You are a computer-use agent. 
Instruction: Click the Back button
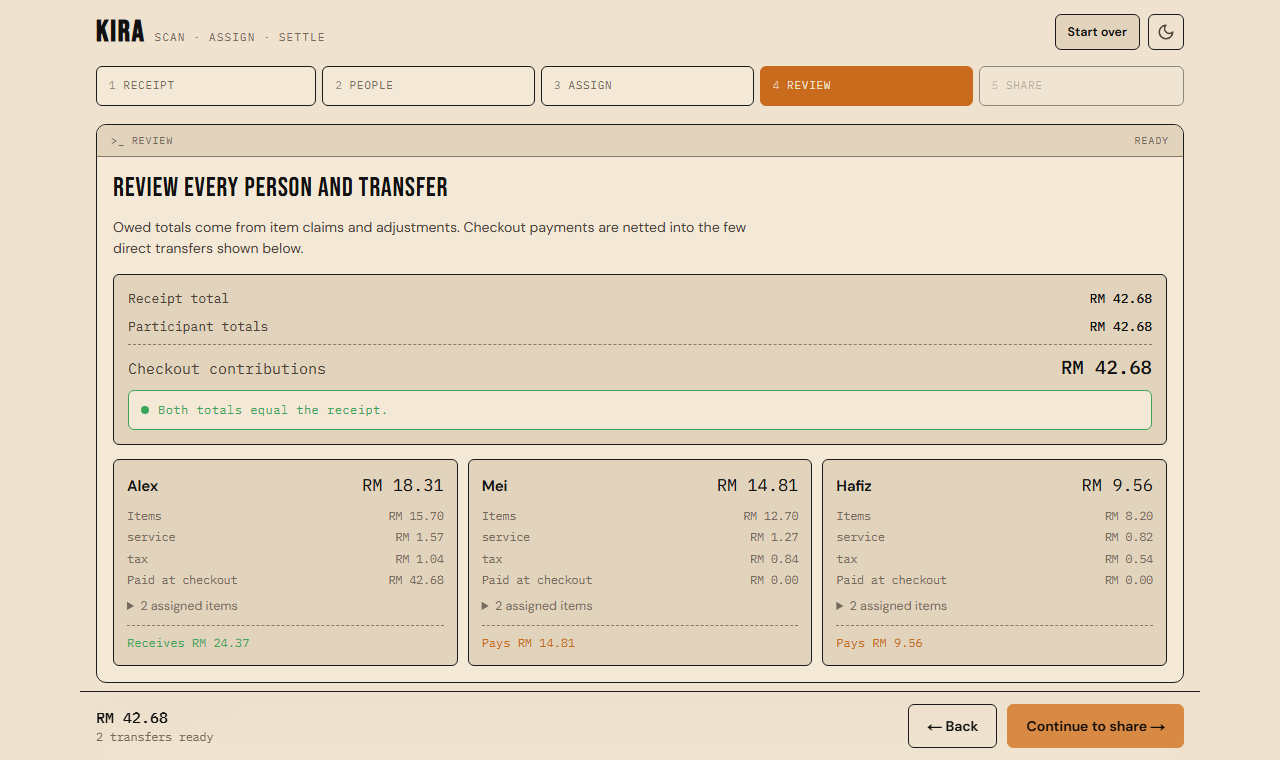coord(952,726)
